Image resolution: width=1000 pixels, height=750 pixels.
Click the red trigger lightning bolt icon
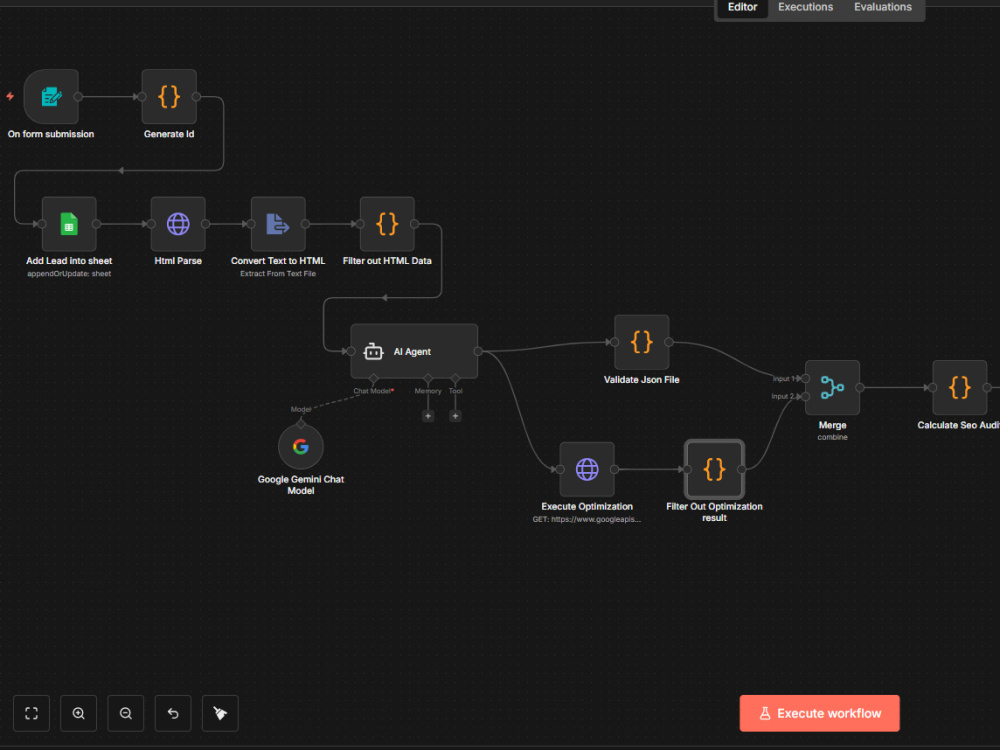10,96
